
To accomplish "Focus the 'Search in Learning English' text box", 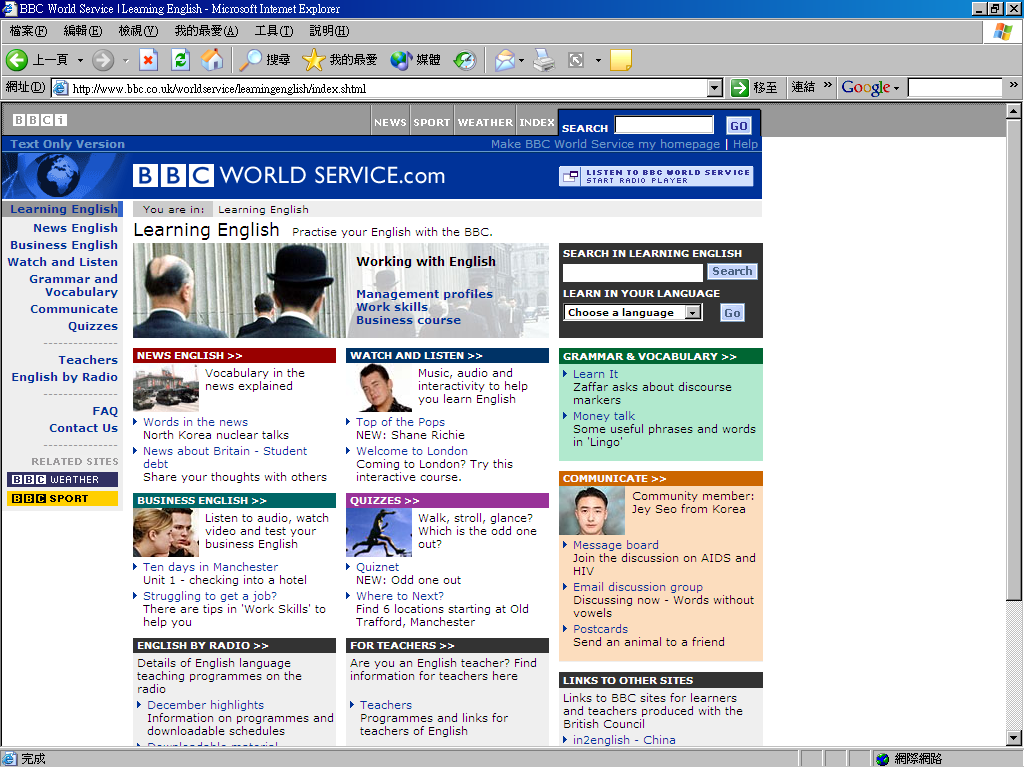I will (x=633, y=272).
